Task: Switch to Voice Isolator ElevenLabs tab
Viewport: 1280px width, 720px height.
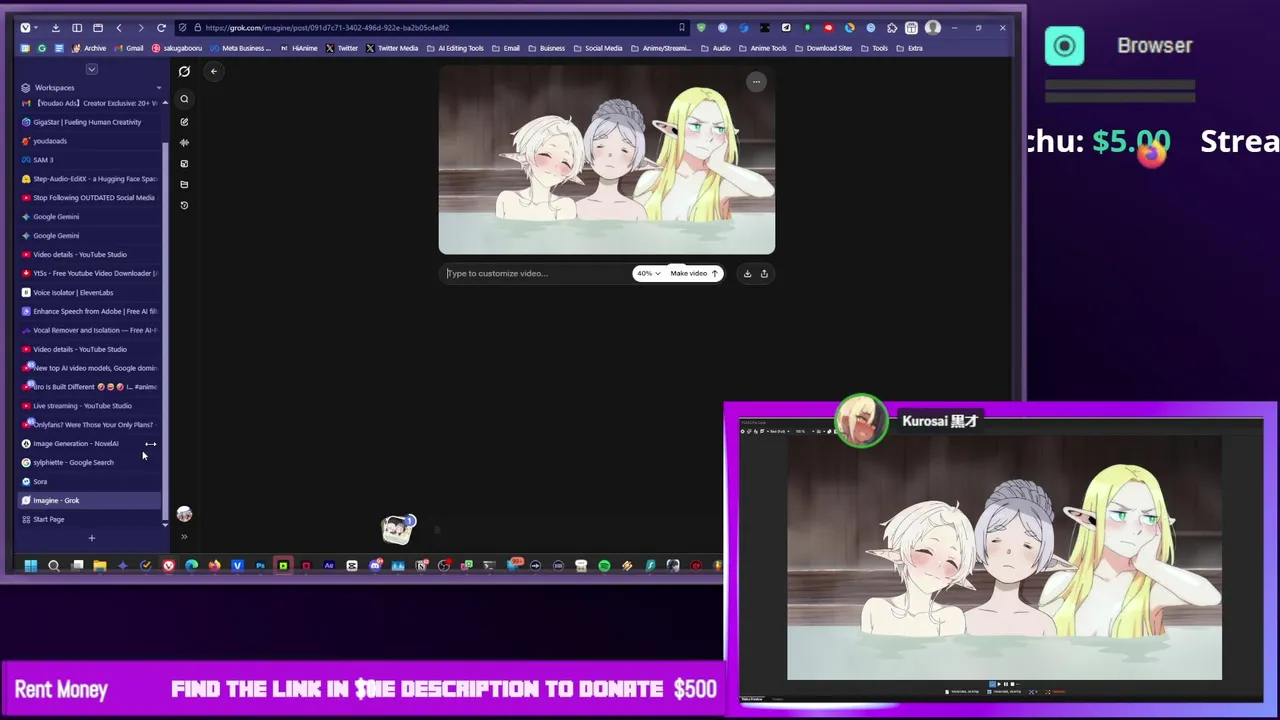Action: click(x=90, y=292)
